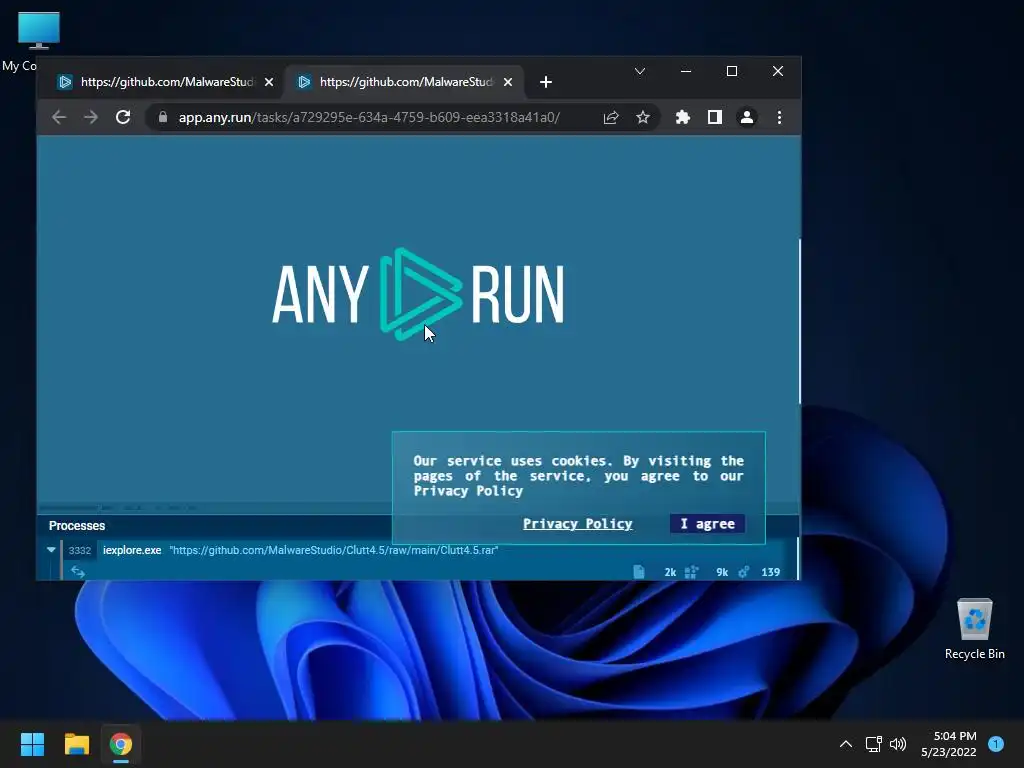
Task: Select the iexplore.exe process name
Action: coord(132,550)
